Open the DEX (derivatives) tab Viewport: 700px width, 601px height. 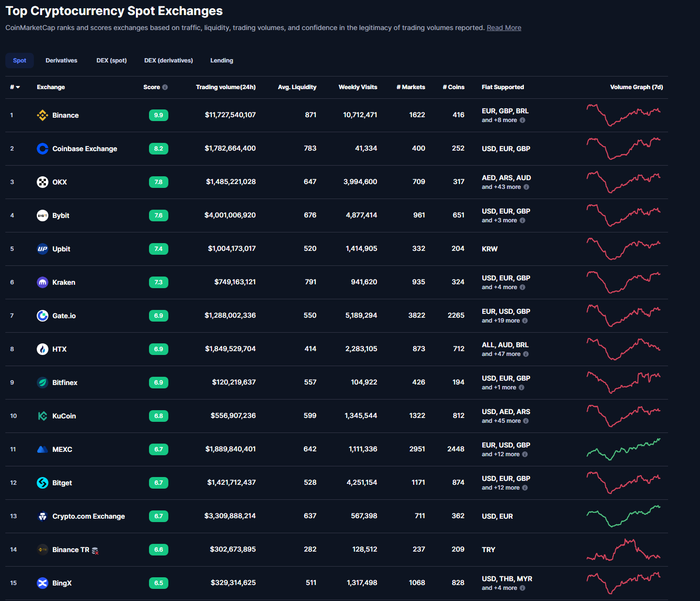coord(168,60)
